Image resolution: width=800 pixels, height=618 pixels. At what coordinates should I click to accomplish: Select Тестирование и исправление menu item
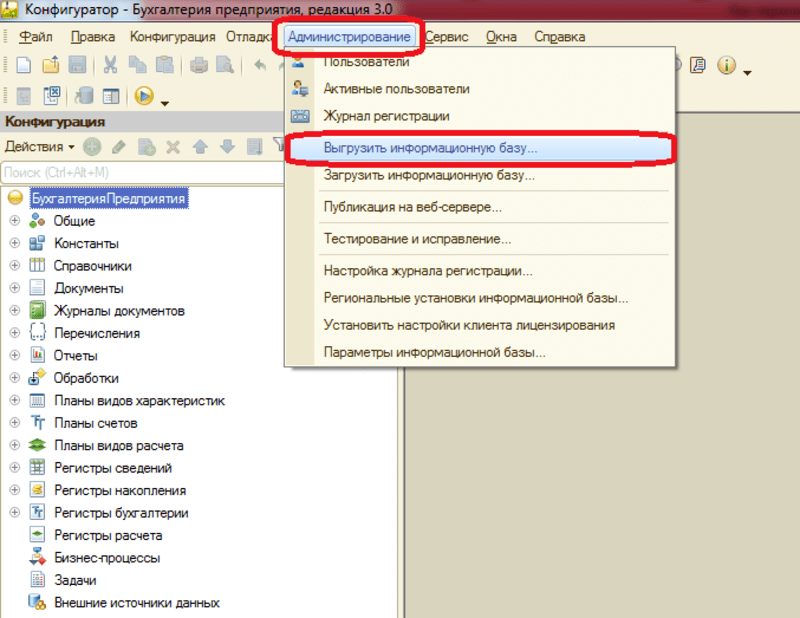(x=417, y=240)
